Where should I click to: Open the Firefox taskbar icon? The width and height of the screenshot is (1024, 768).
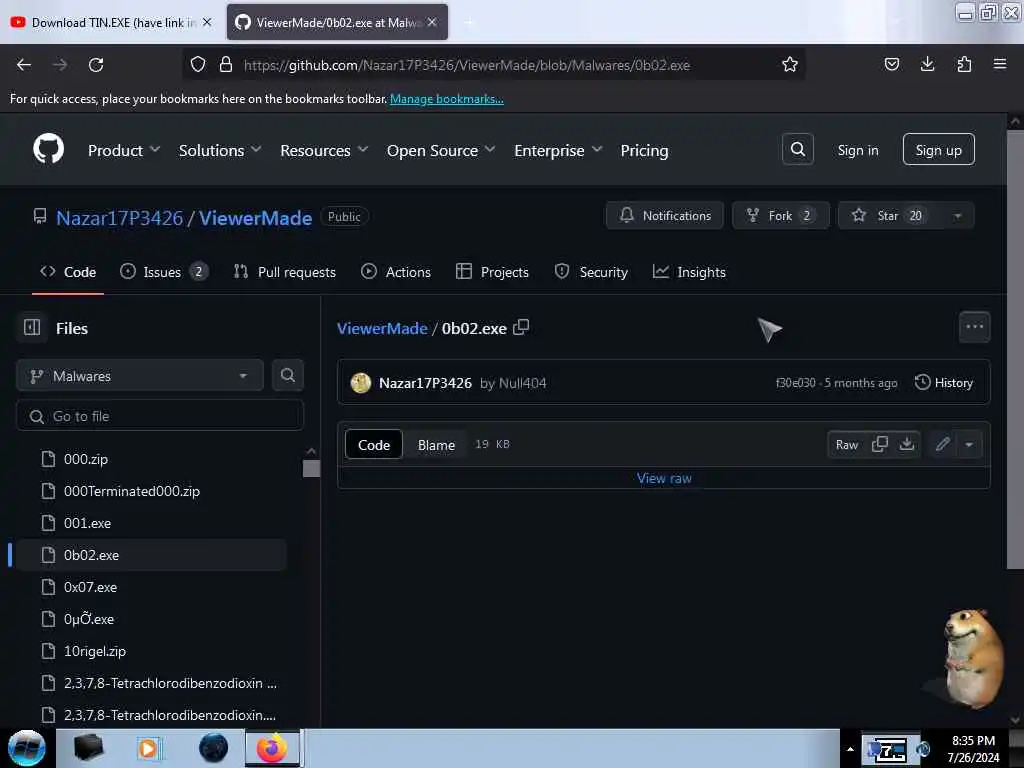272,748
